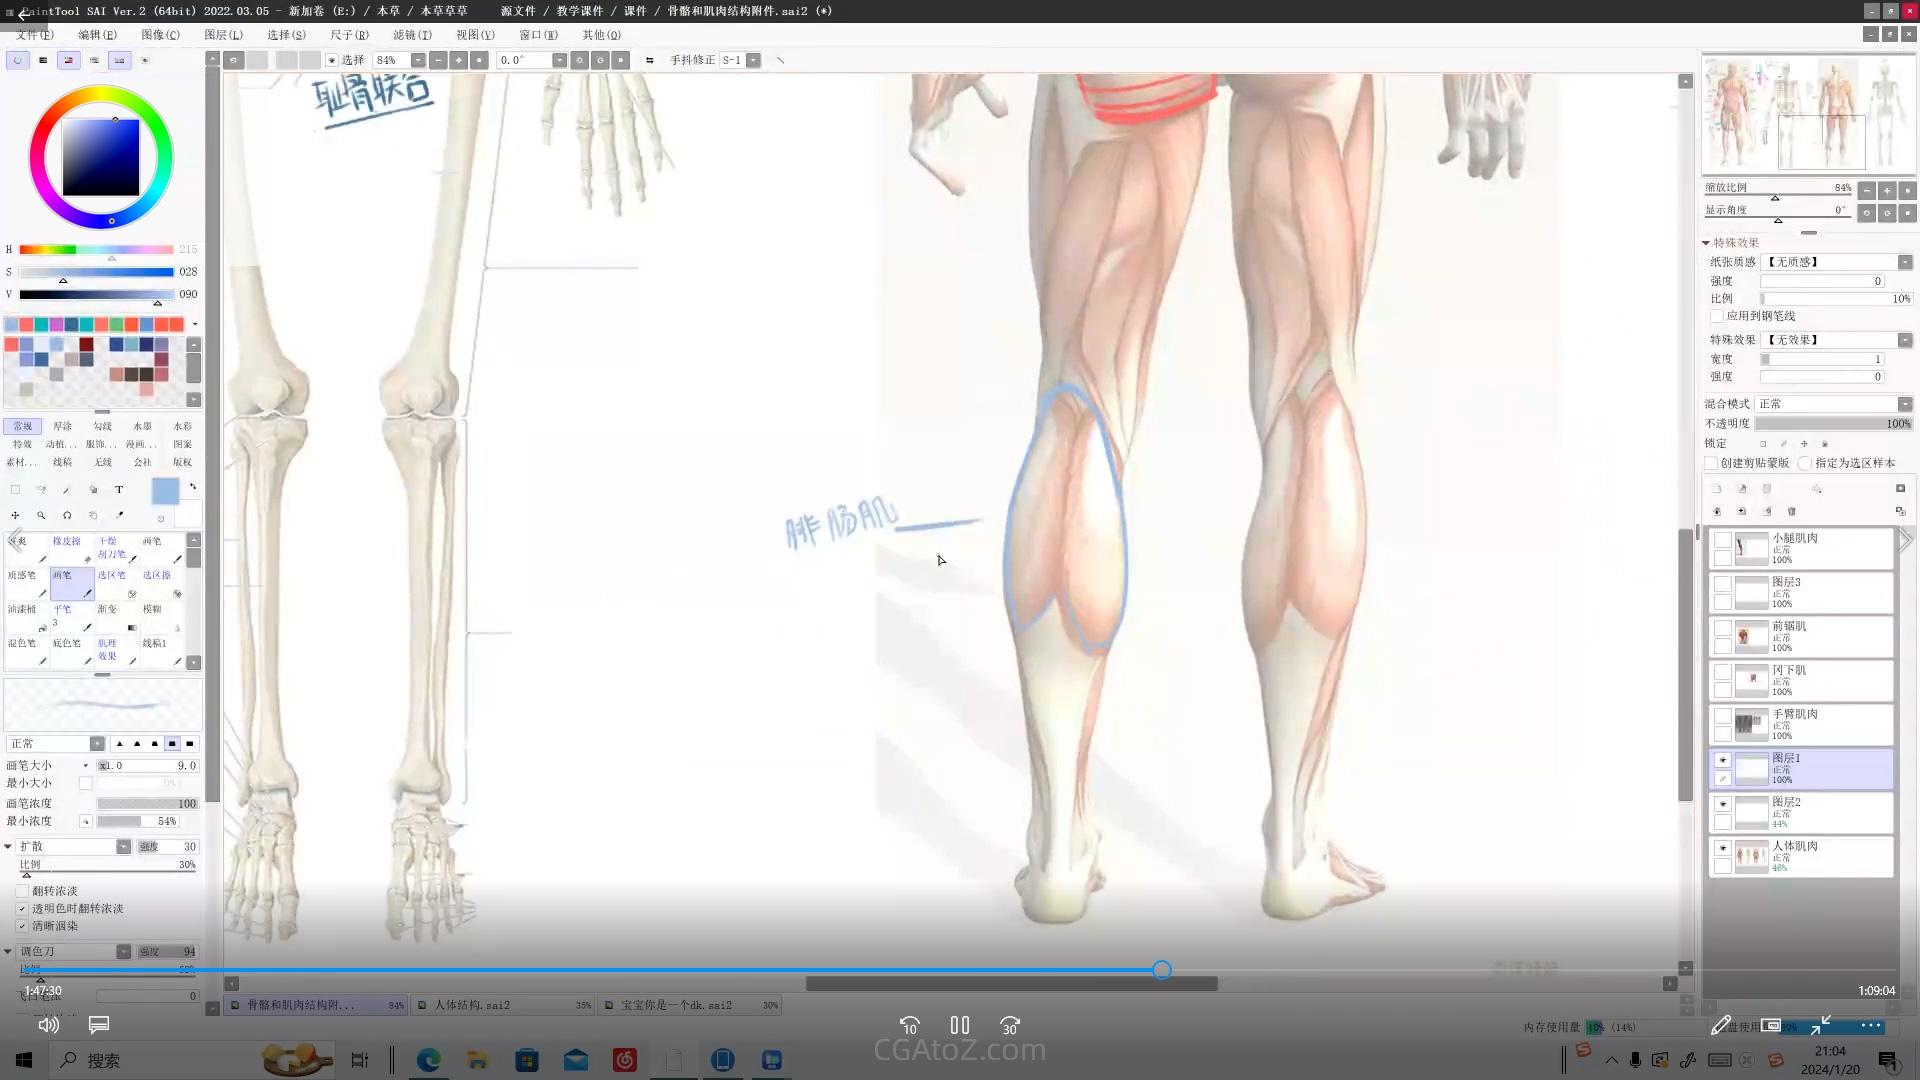Choose the eyedropper color picker tool
The image size is (1920, 1080).
[119, 516]
